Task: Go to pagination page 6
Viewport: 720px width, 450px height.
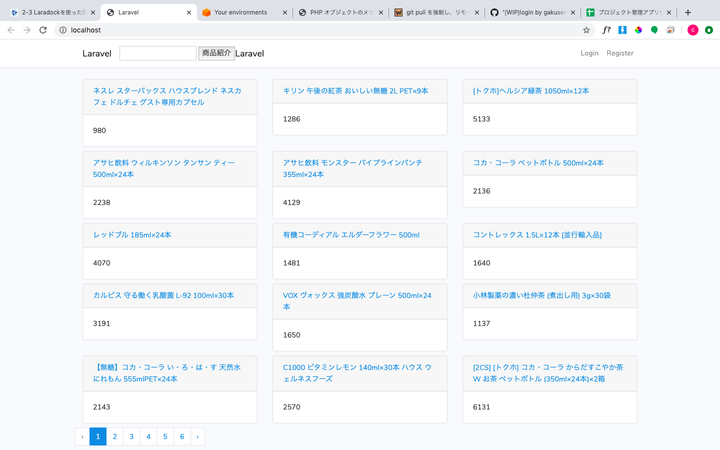Action: pos(182,437)
